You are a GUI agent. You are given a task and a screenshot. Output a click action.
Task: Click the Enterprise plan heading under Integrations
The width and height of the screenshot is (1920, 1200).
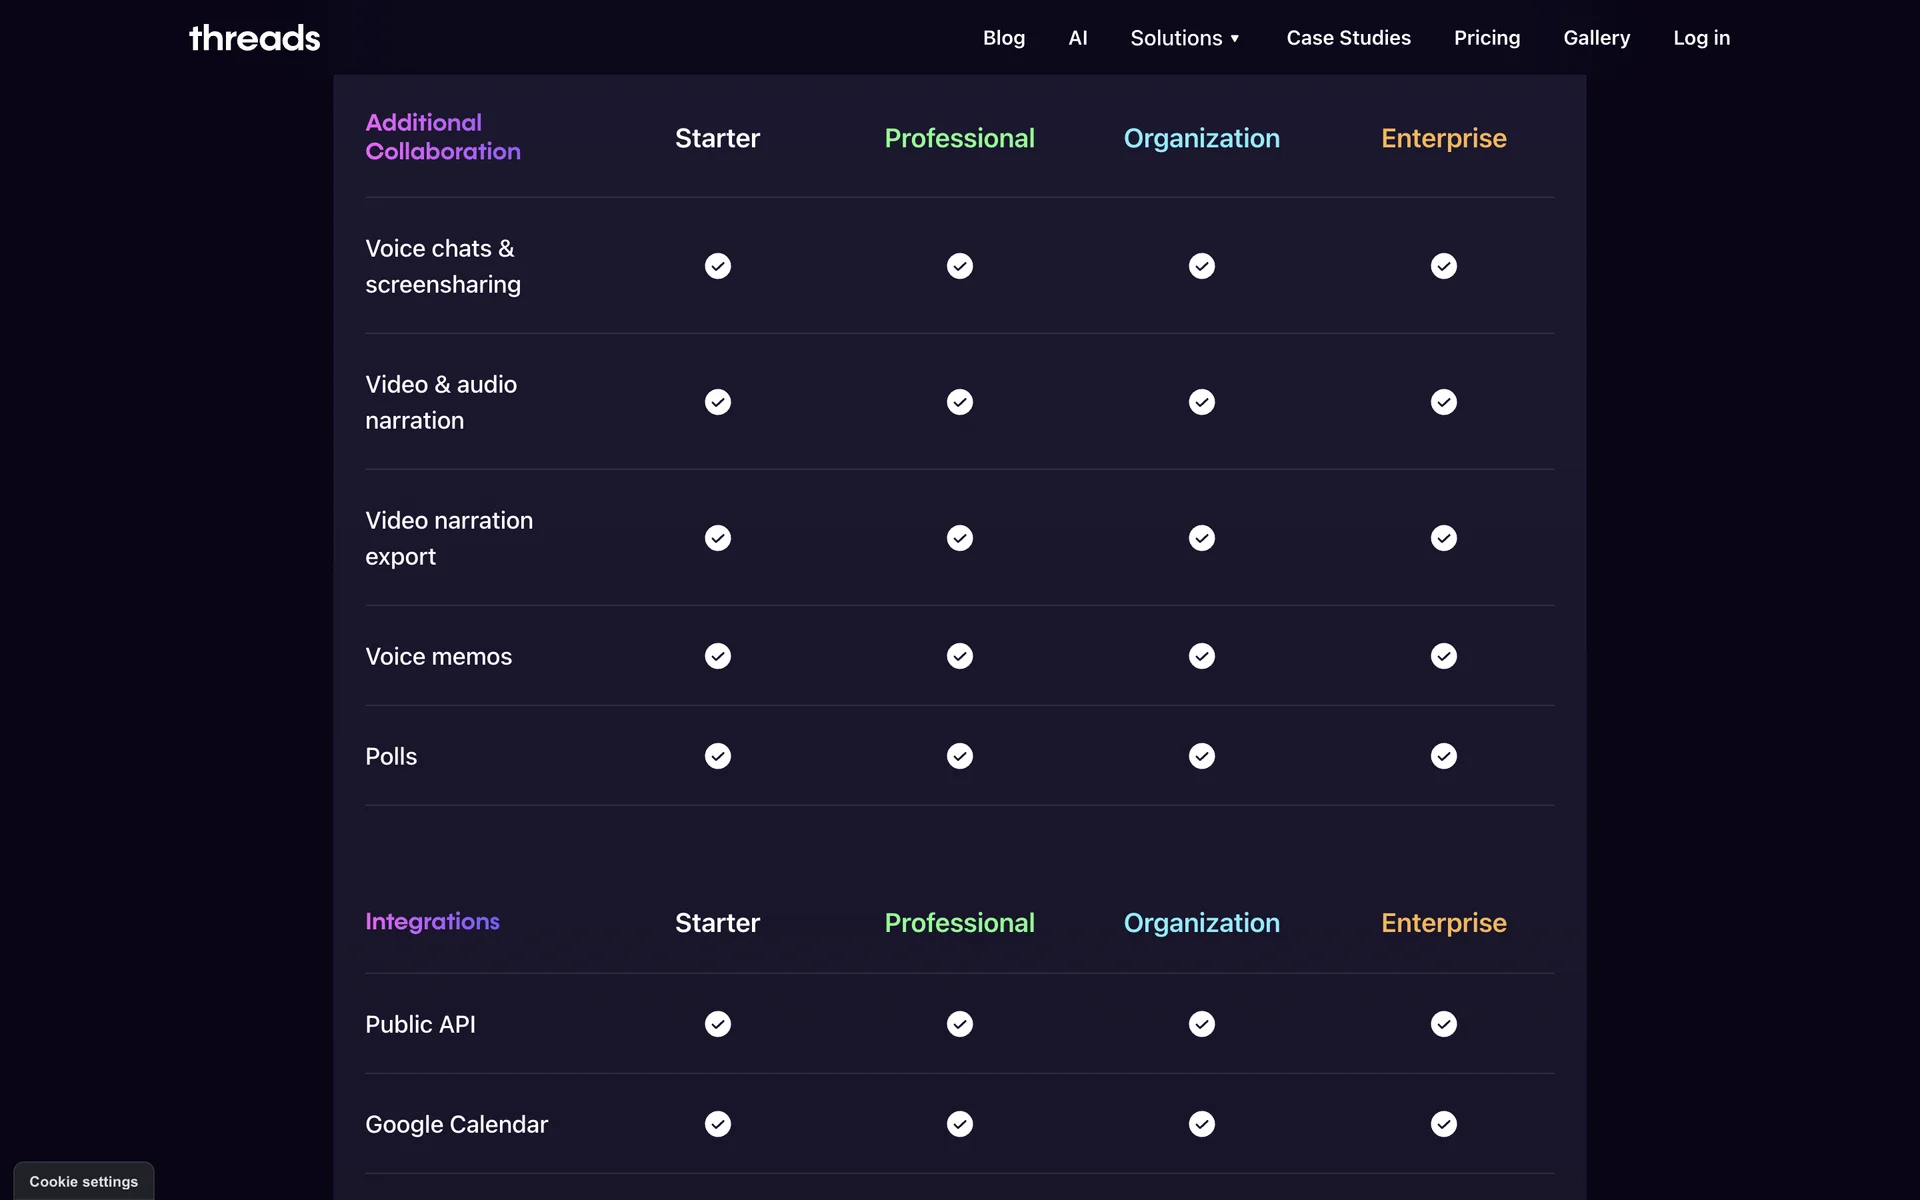[1443, 923]
